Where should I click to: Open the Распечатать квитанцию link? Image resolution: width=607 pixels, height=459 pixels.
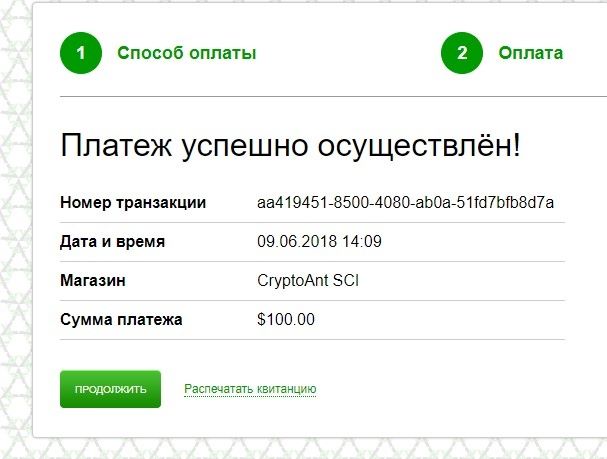tap(250, 389)
